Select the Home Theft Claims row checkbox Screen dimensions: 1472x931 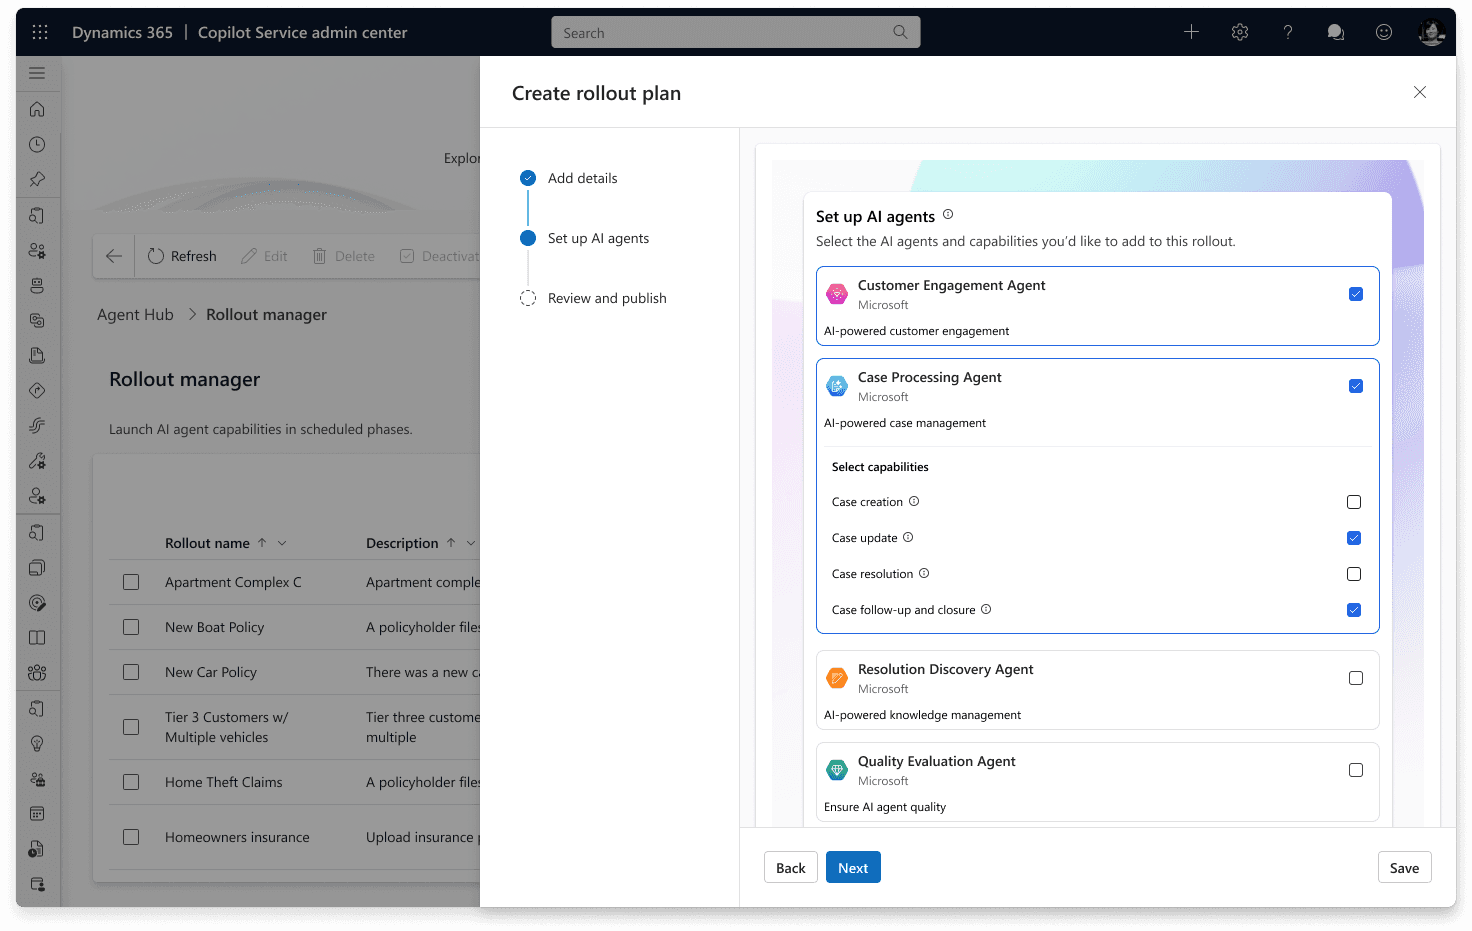click(131, 782)
